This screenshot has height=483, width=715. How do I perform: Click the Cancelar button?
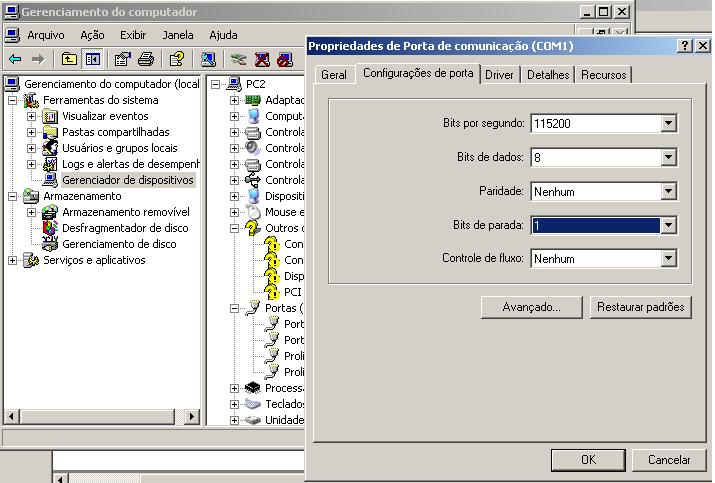(669, 460)
